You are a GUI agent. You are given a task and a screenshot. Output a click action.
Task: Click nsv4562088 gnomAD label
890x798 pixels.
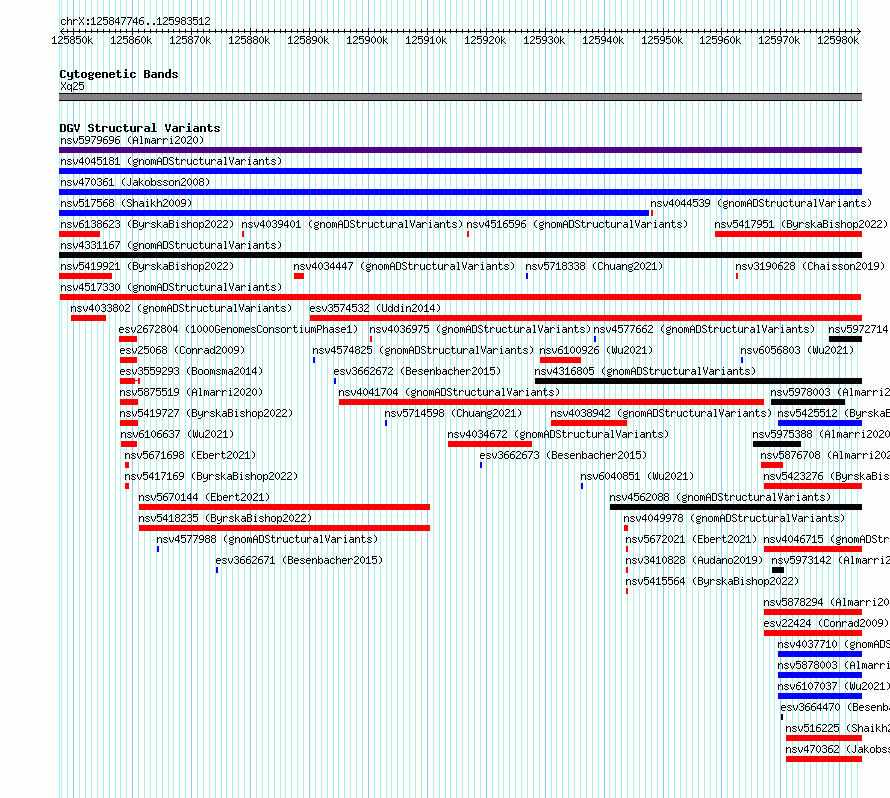pyautogui.click(x=720, y=497)
